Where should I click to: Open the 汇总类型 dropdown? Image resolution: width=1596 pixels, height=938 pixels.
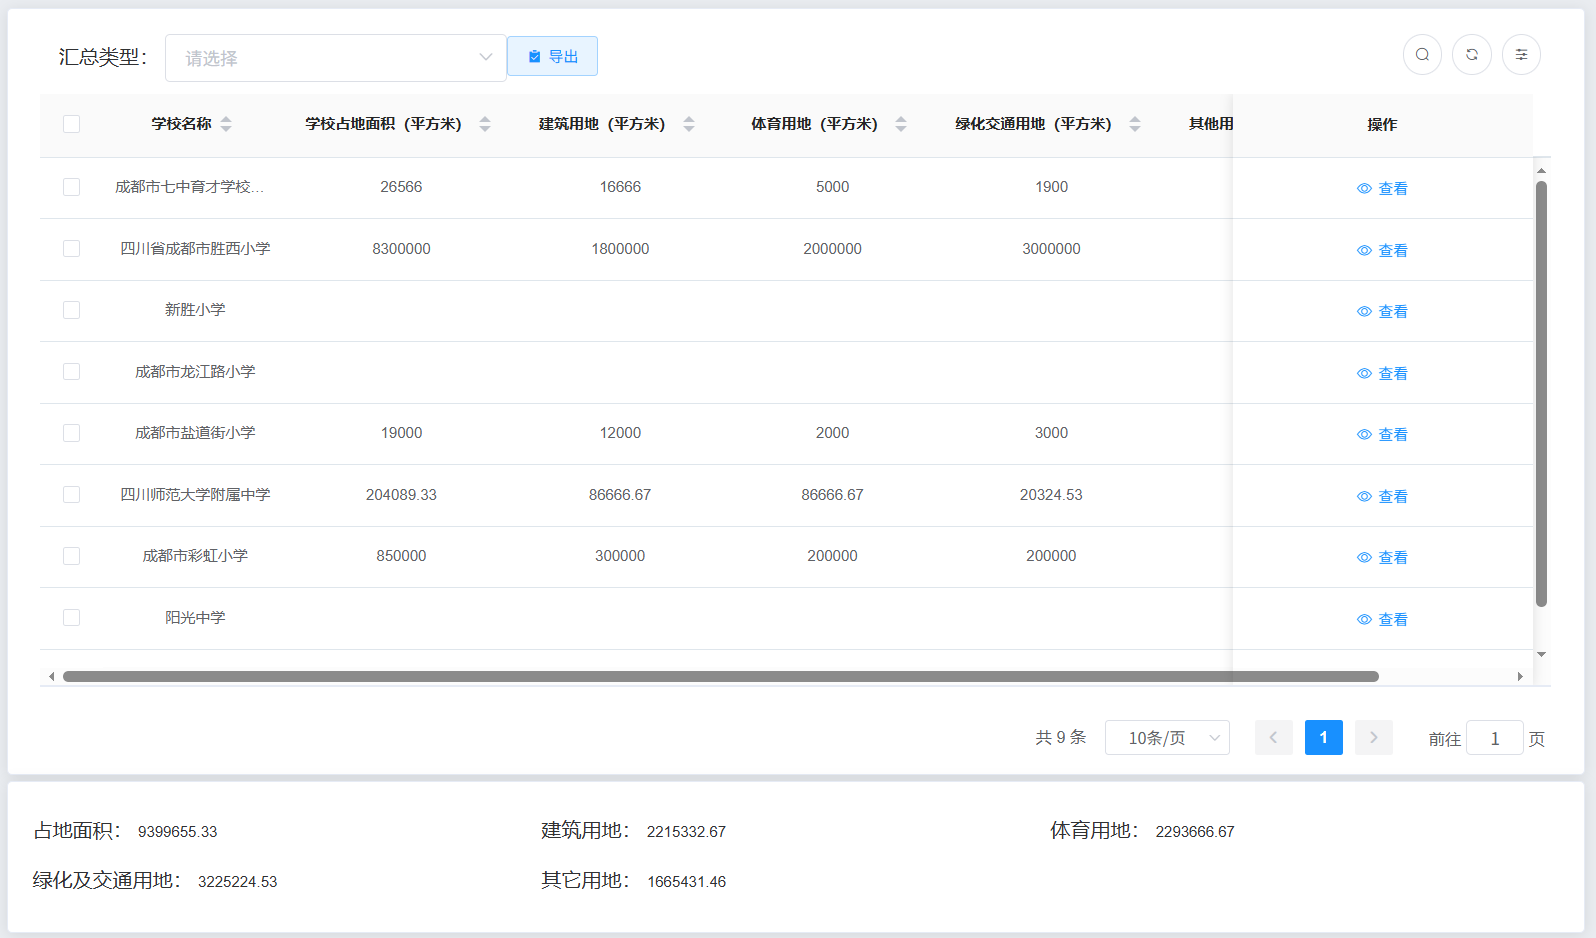[x=335, y=58]
